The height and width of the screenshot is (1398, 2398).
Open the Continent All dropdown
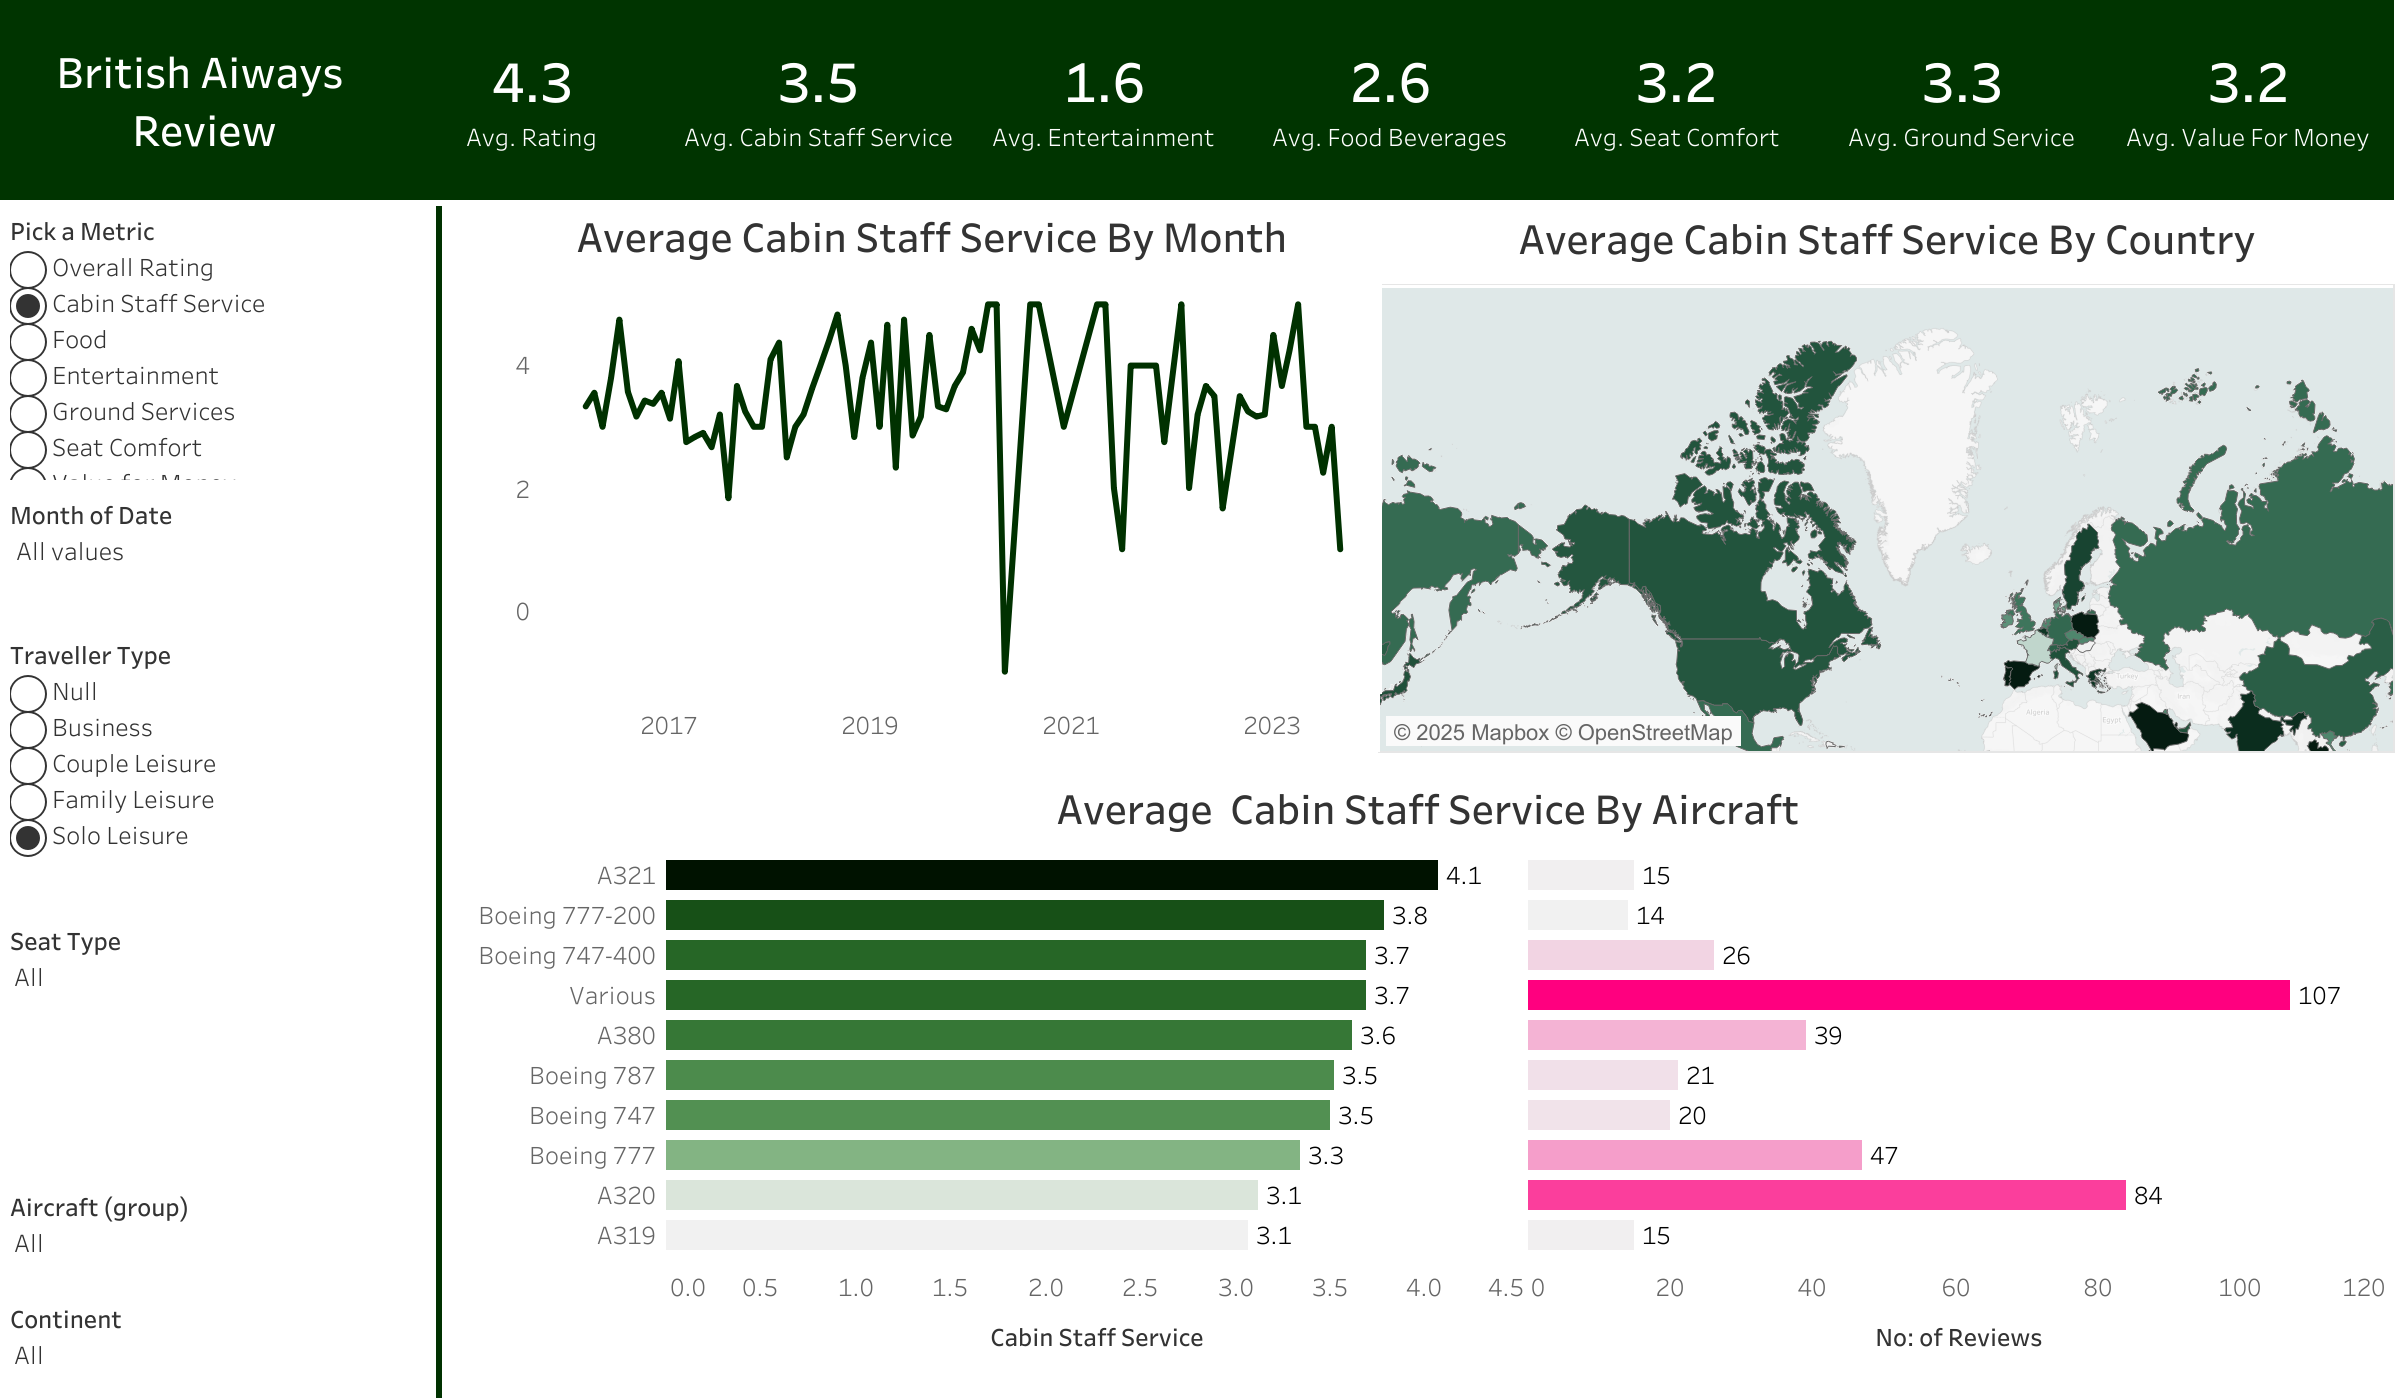pyautogui.click(x=30, y=1356)
